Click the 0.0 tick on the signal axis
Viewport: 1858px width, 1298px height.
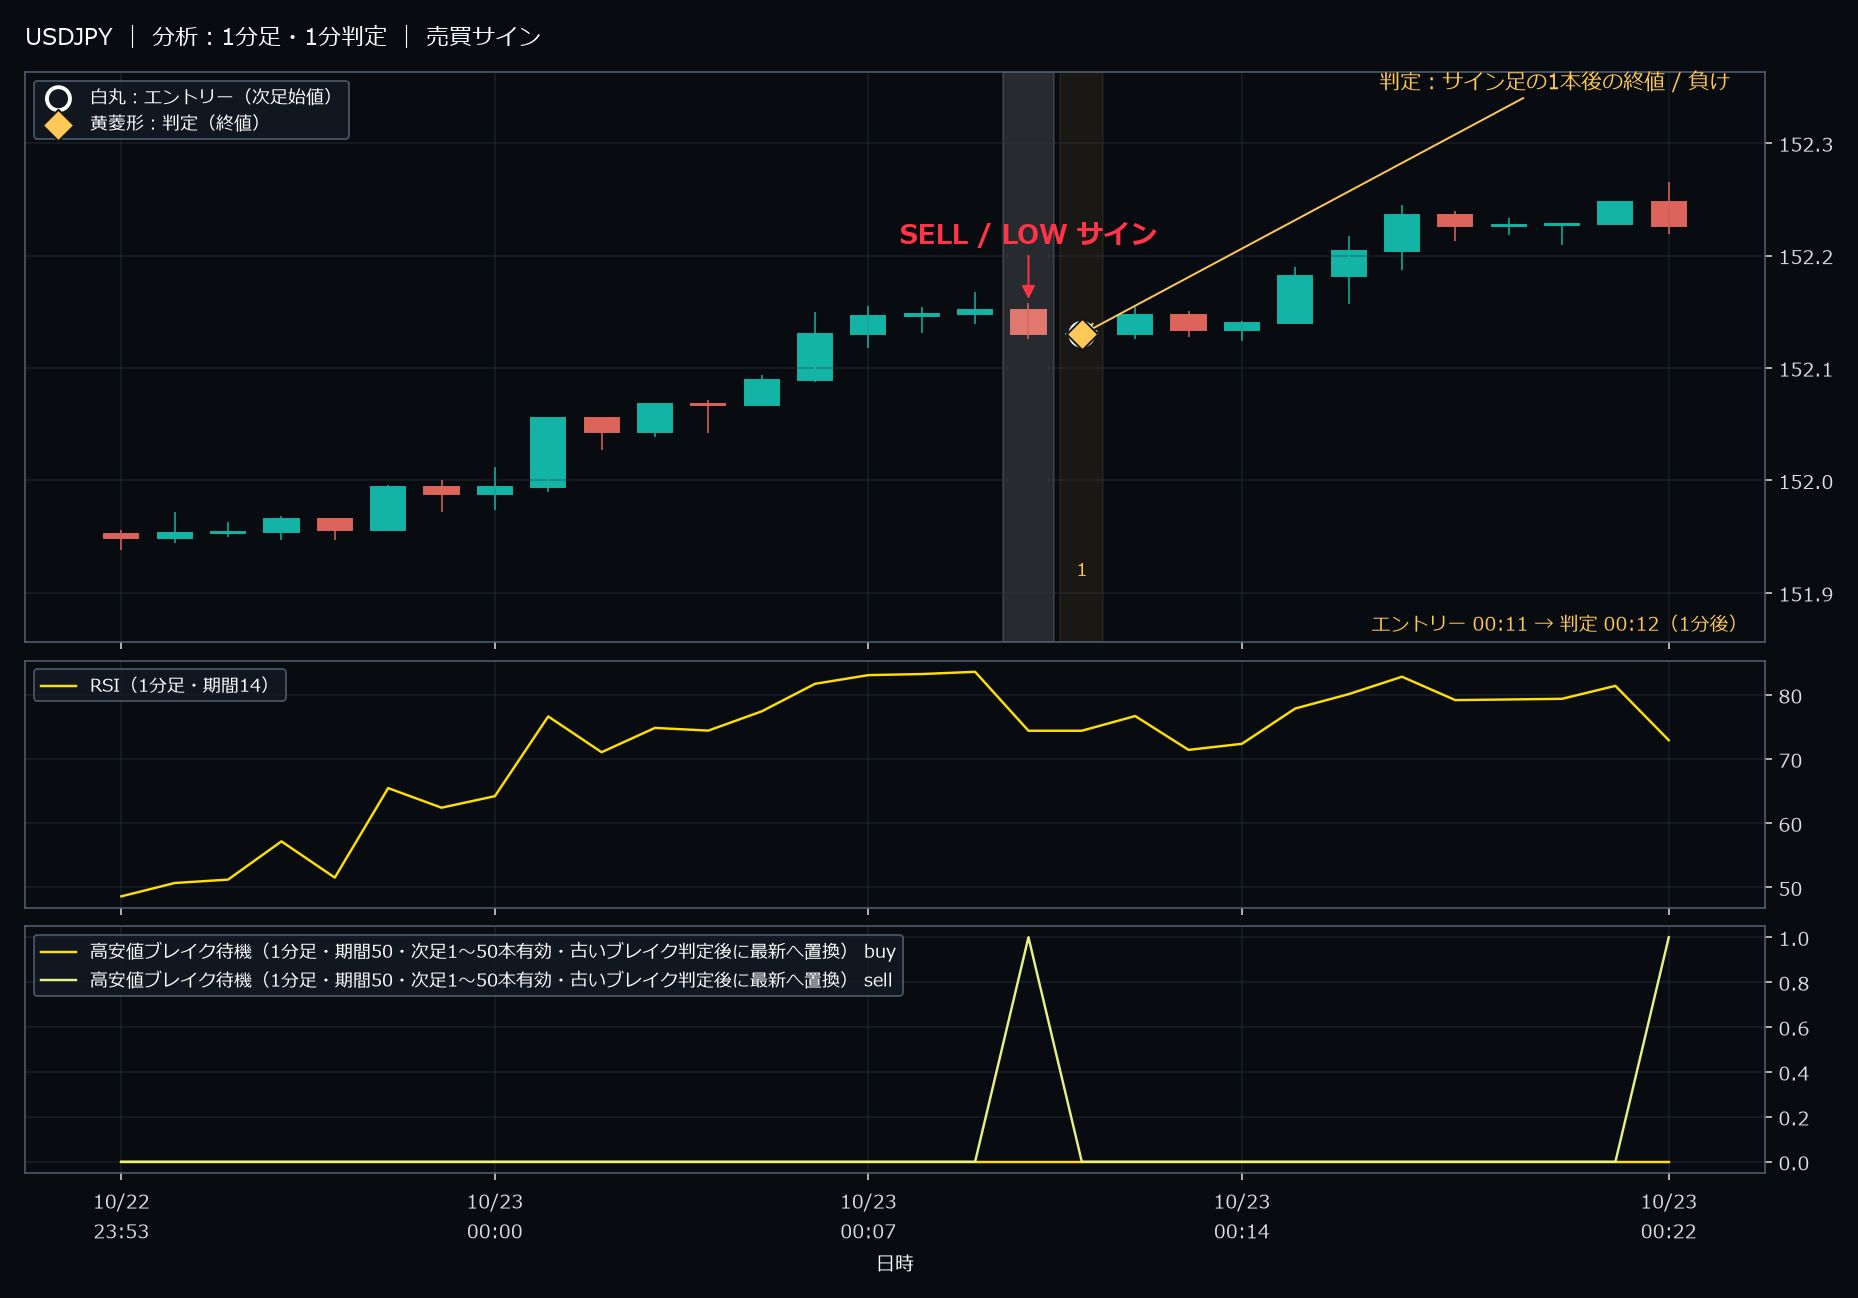[x=1794, y=1164]
